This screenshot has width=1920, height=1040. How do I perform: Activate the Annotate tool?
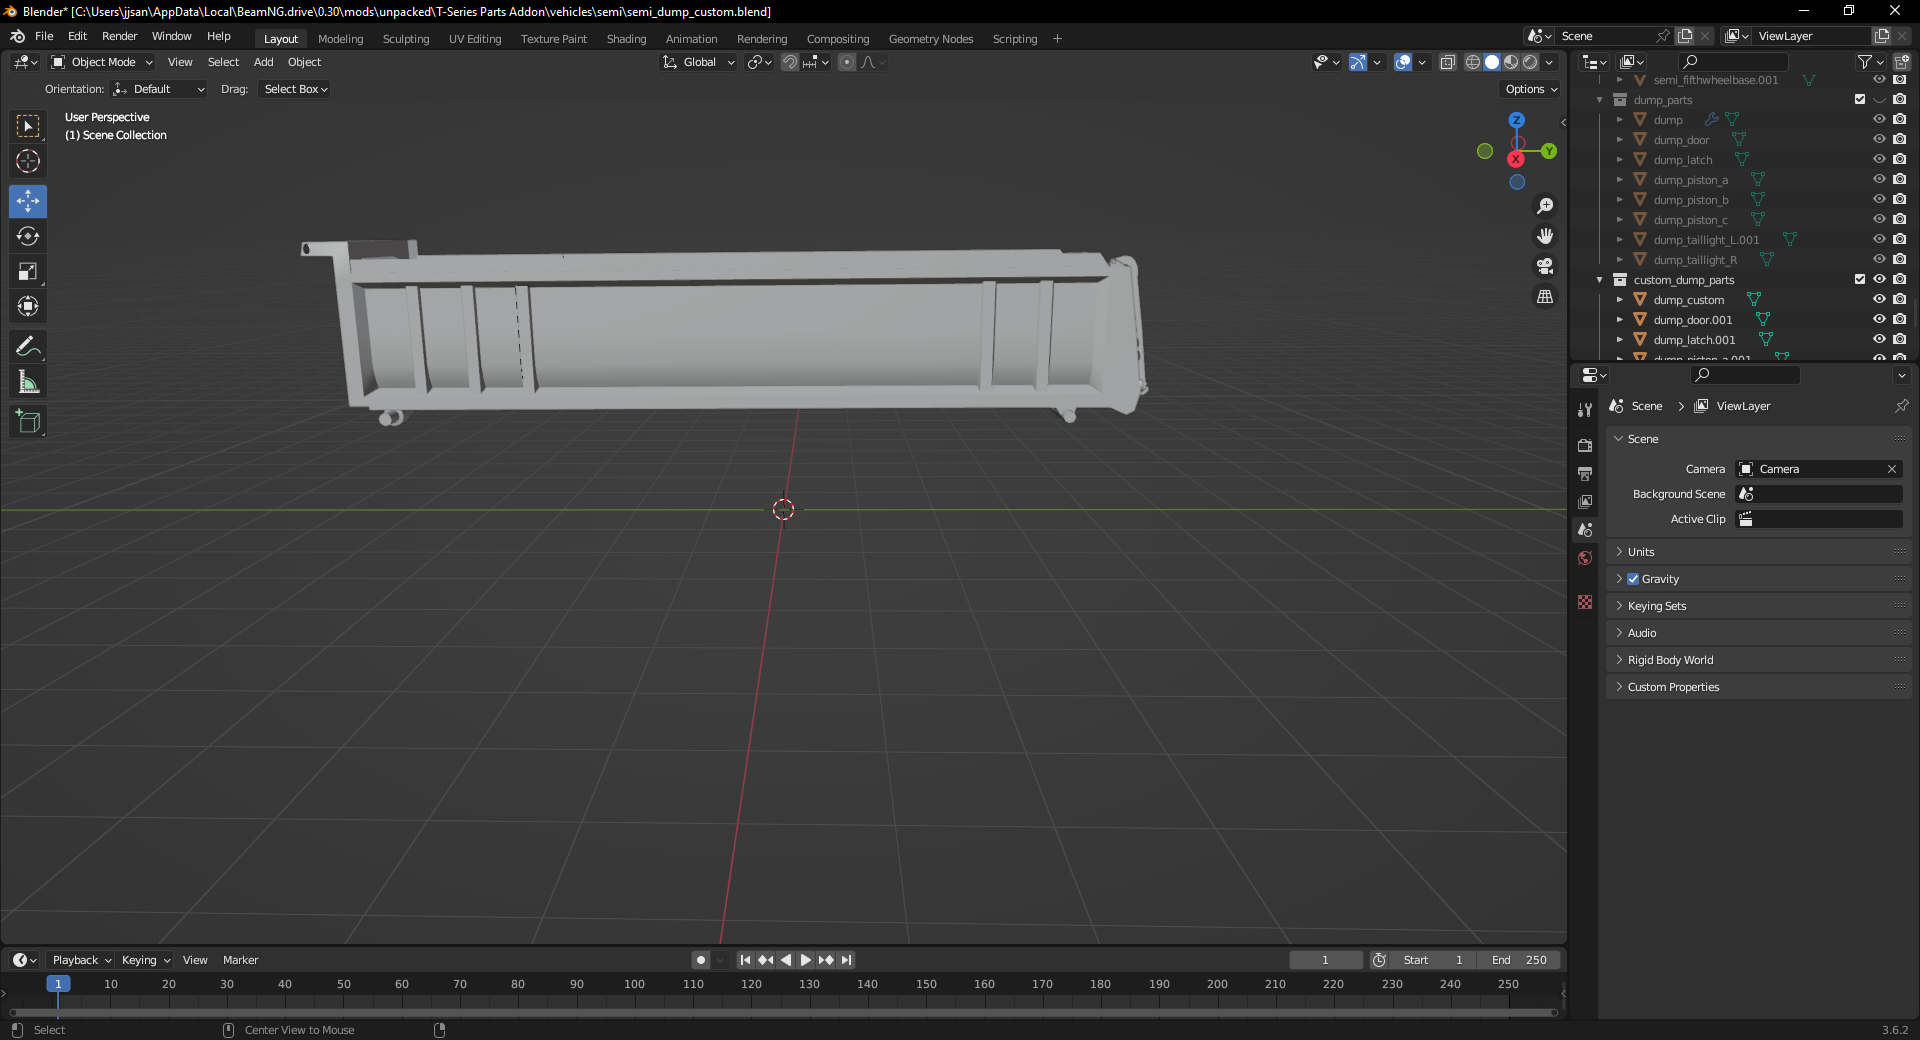tap(28, 347)
